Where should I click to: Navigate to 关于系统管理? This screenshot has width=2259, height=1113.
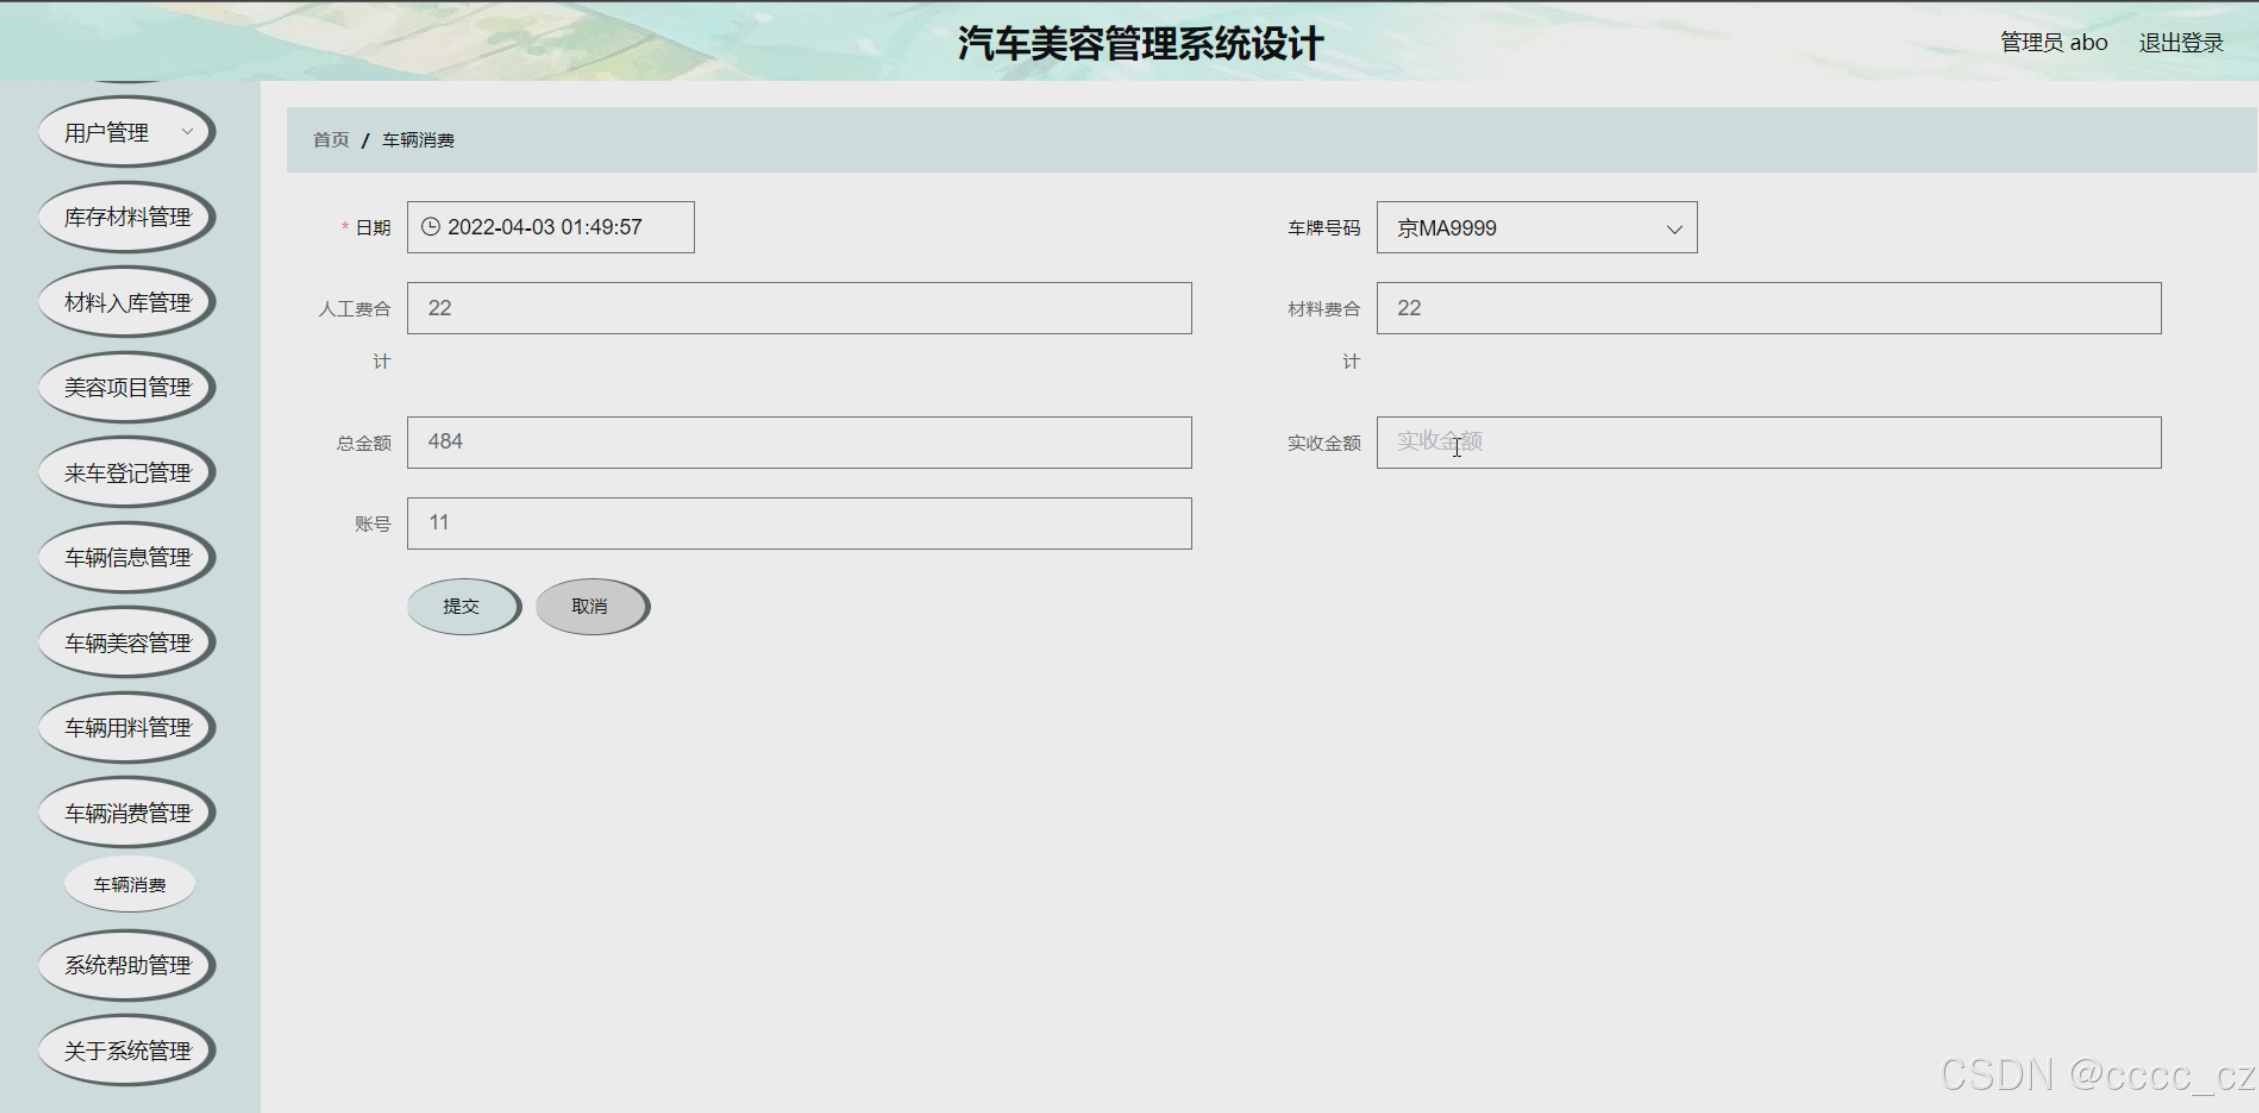click(126, 1050)
